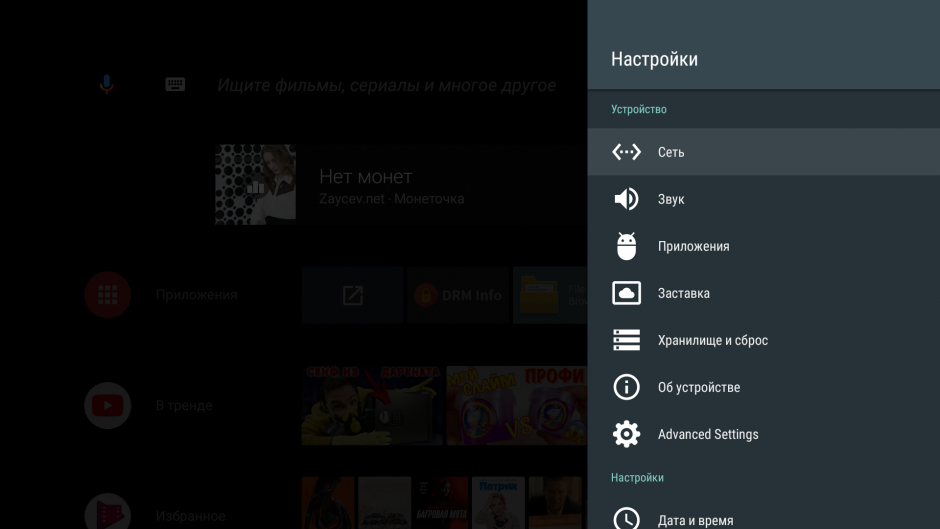Open the Нет монет album thumbnail
The image size is (940, 529).
[x=255, y=185]
